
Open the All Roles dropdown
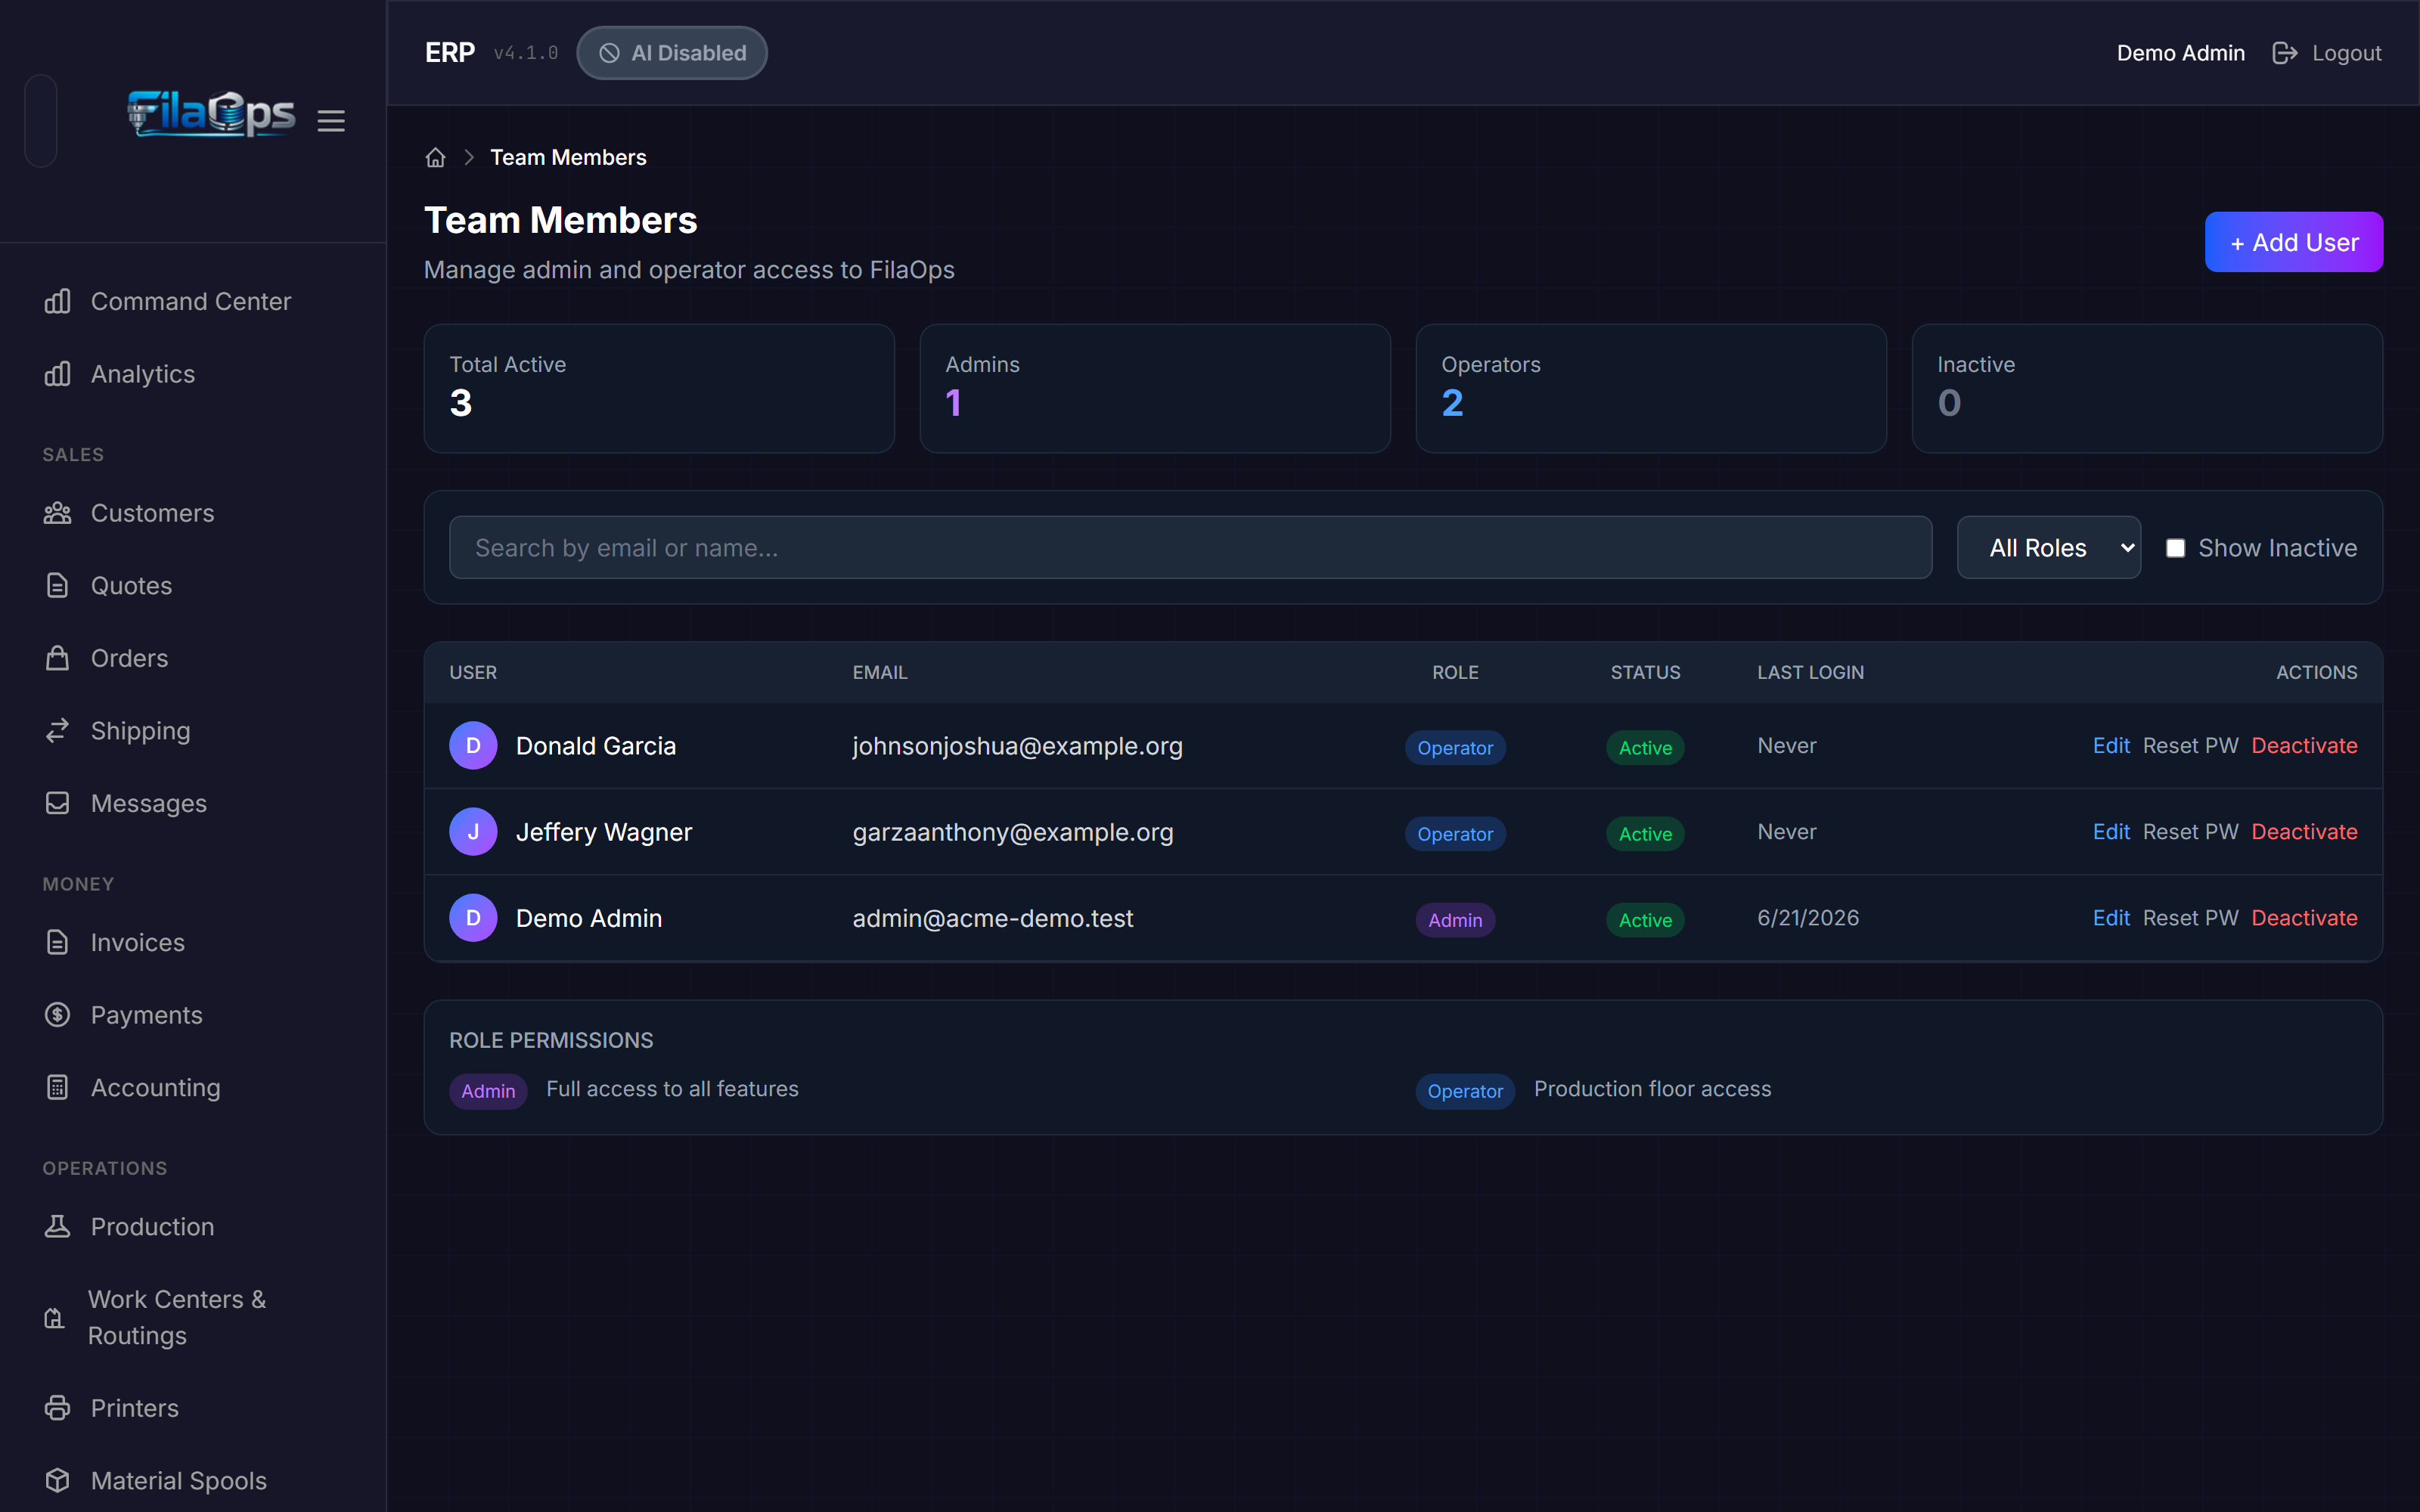pyautogui.click(x=2048, y=548)
